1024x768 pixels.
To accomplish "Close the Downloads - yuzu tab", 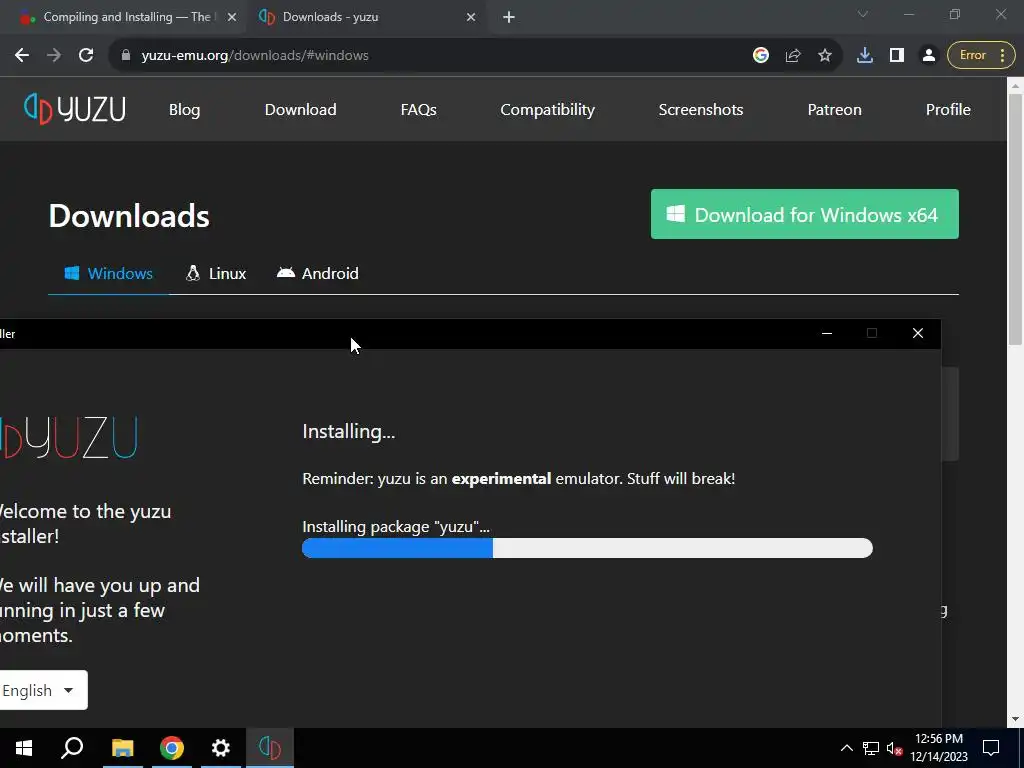I will point(471,17).
